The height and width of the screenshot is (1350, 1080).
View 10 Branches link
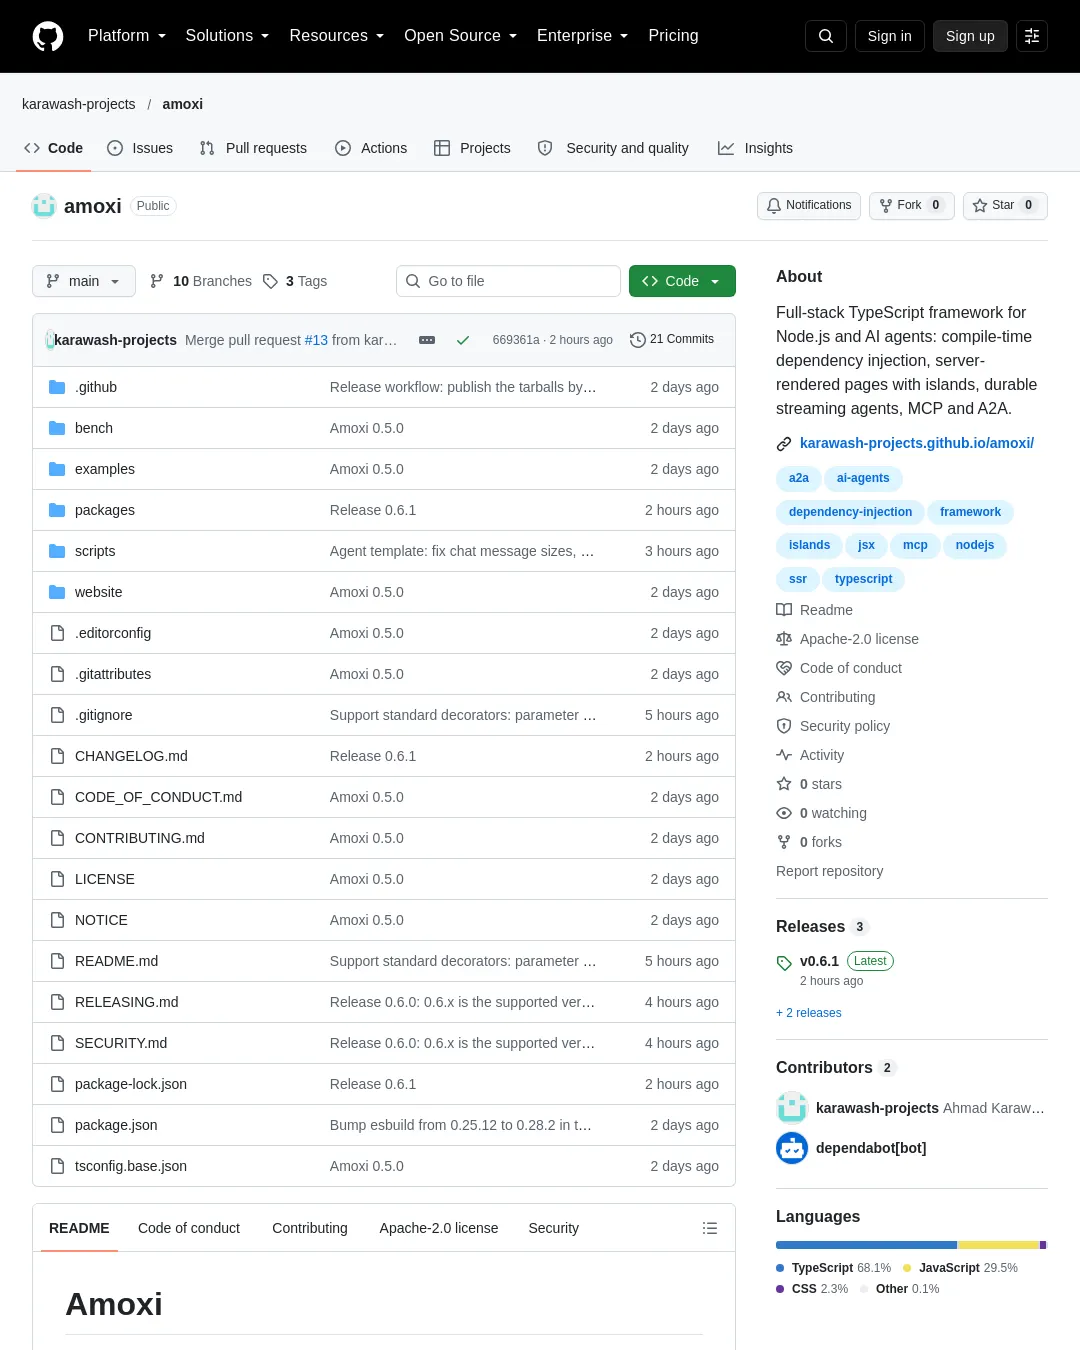[x=200, y=281]
